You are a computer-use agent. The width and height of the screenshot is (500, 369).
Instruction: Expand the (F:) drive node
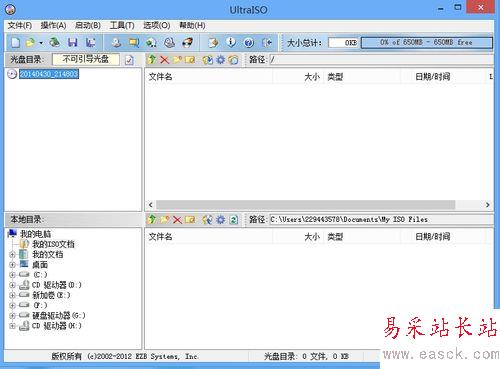[x=12, y=305]
